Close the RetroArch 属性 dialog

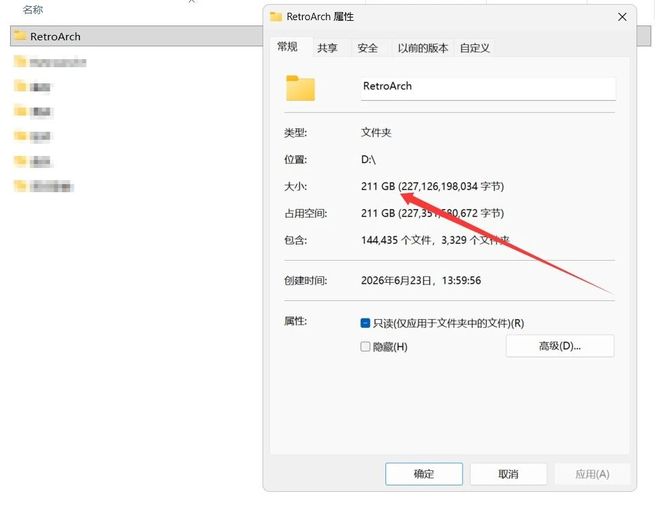[x=622, y=17]
